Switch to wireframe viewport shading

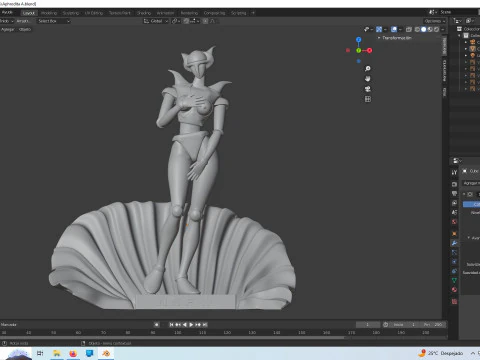417,29
